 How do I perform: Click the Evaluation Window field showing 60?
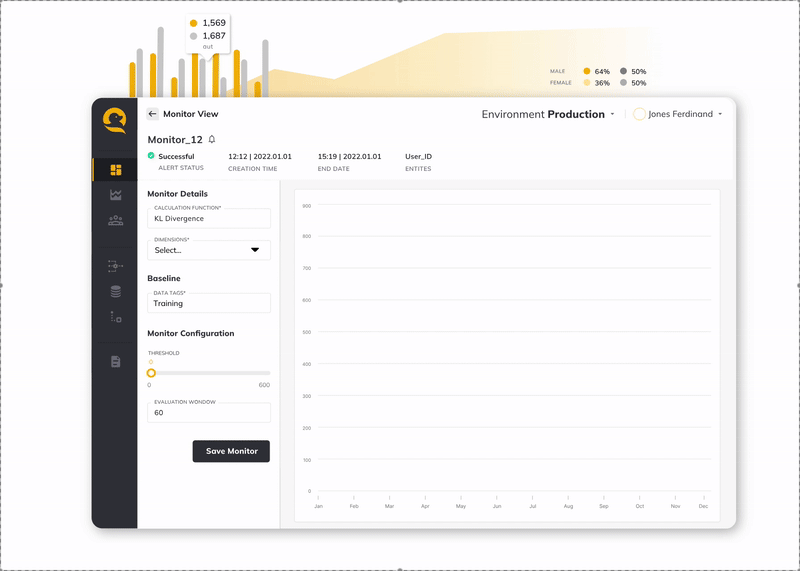point(209,413)
